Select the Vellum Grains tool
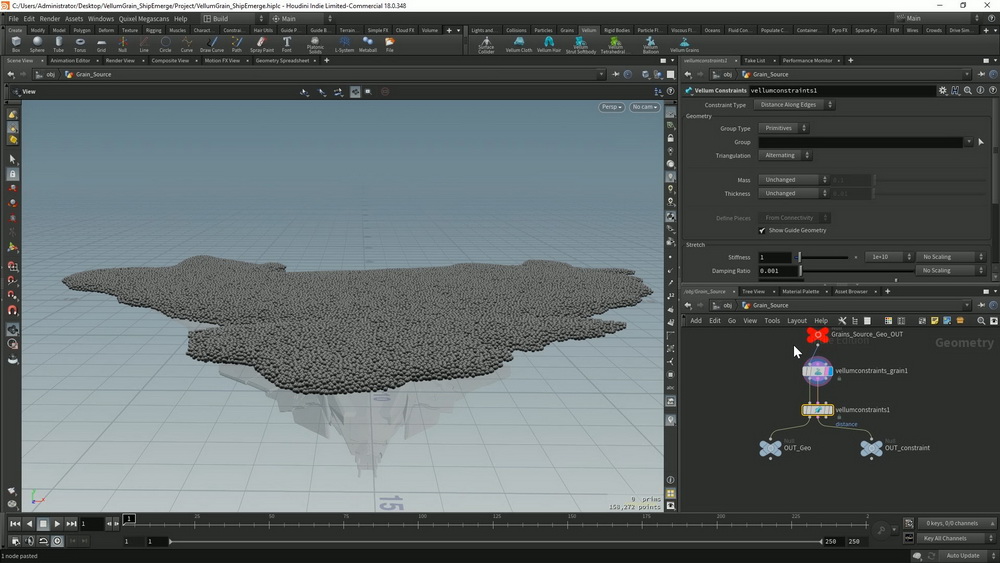1000x563 pixels. click(x=684, y=44)
